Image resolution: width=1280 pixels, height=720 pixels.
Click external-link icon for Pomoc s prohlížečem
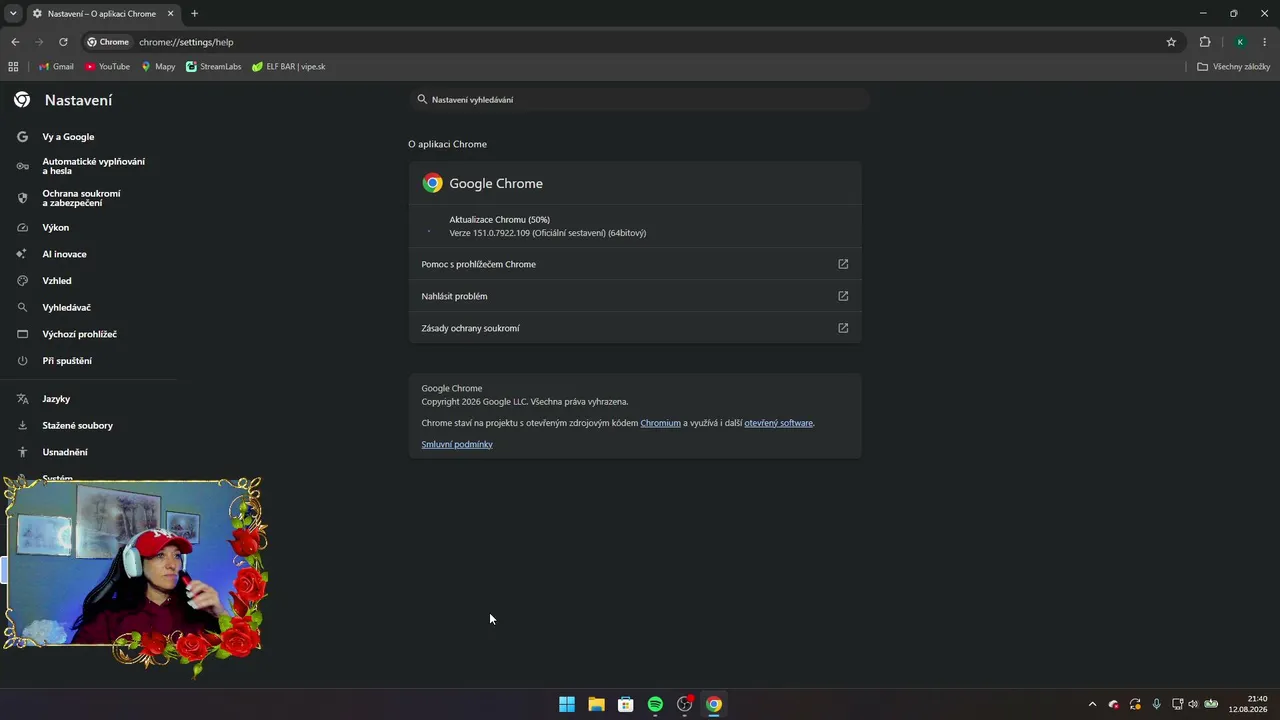(x=843, y=264)
